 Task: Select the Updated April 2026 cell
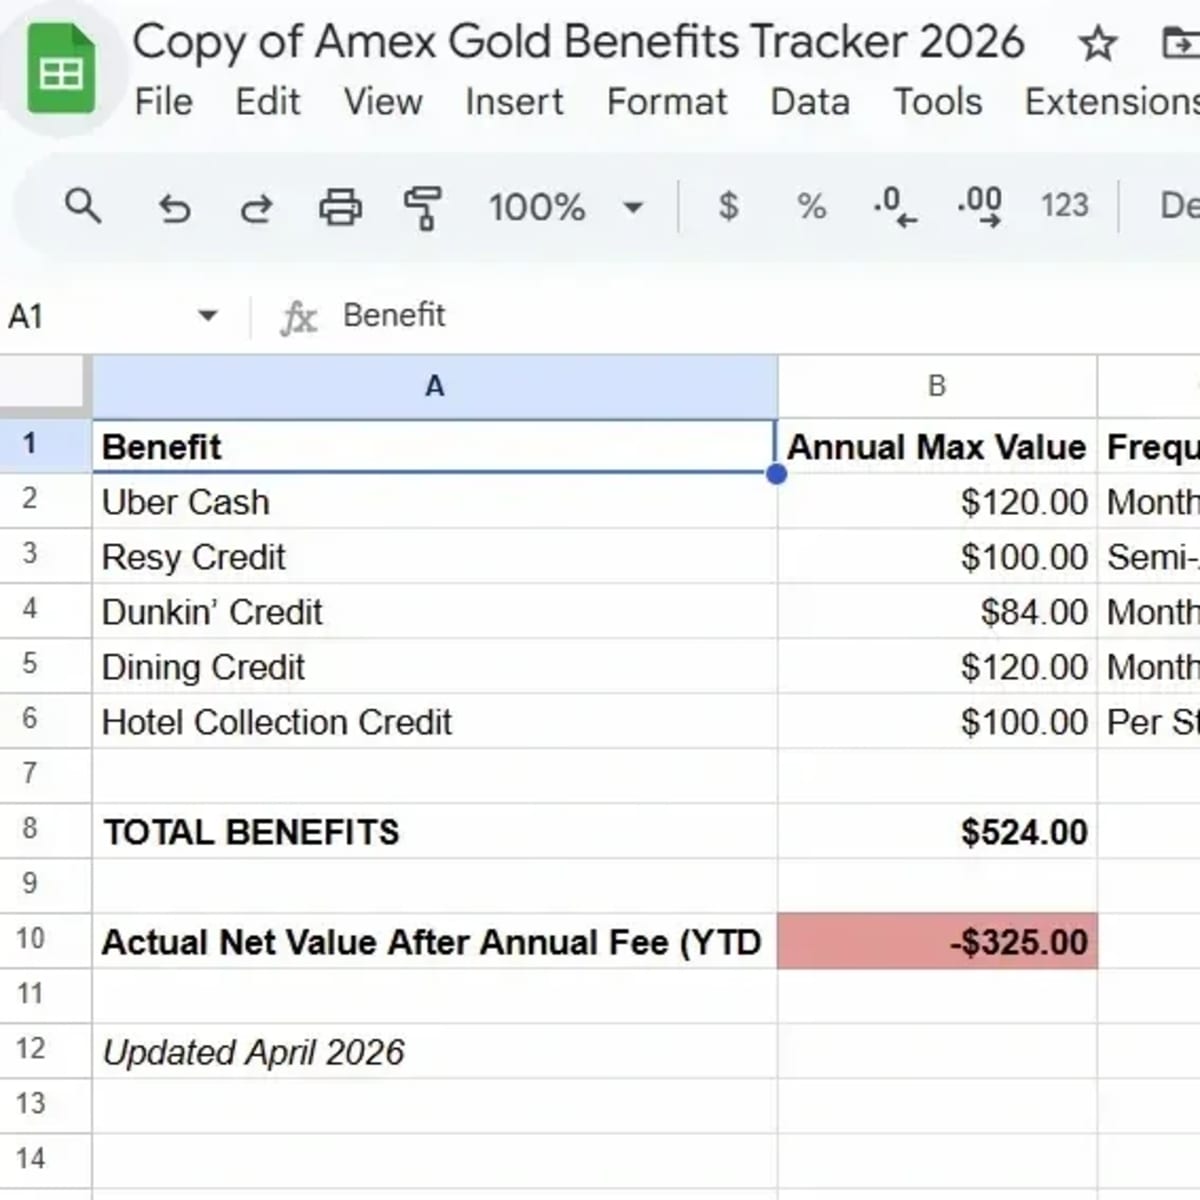435,1051
